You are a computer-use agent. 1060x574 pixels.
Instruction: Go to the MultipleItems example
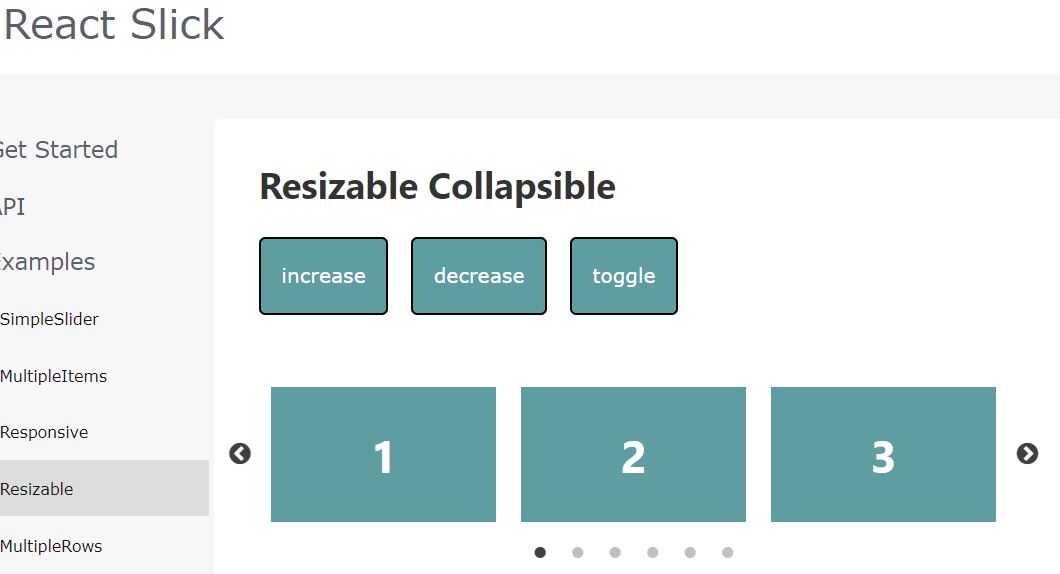coord(53,376)
